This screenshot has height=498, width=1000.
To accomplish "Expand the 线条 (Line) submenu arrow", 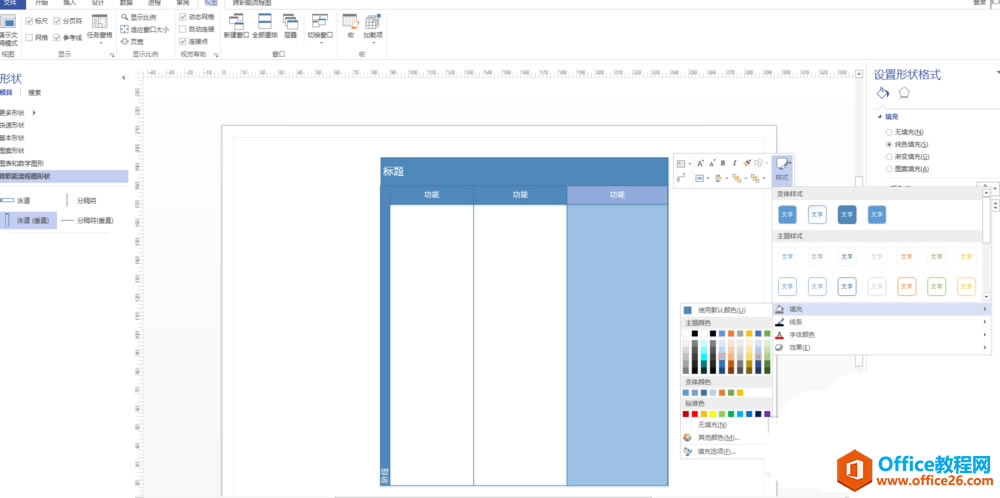I will point(985,322).
